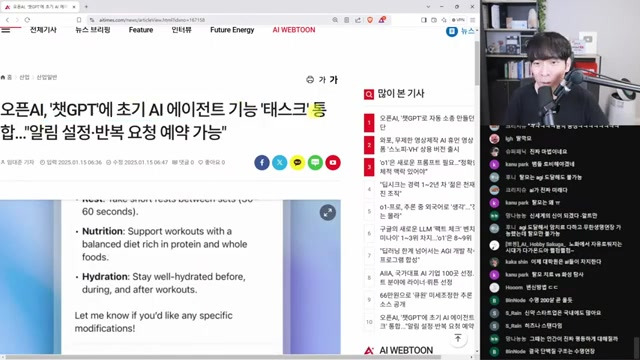Expand the article image to fullscreen

328,213
